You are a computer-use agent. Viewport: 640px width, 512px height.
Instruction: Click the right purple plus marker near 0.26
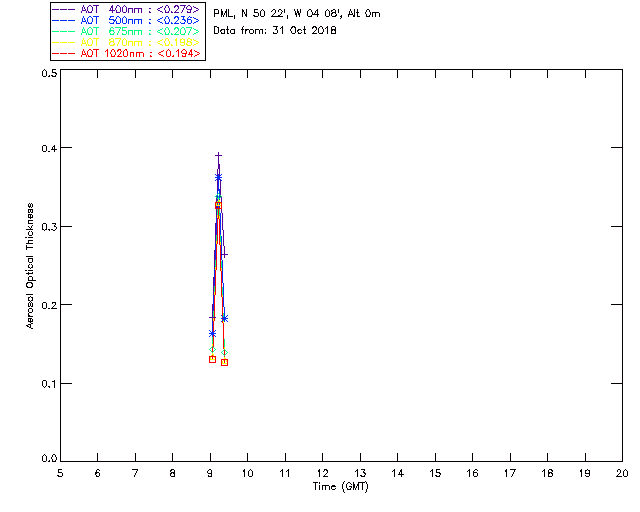coord(224,255)
